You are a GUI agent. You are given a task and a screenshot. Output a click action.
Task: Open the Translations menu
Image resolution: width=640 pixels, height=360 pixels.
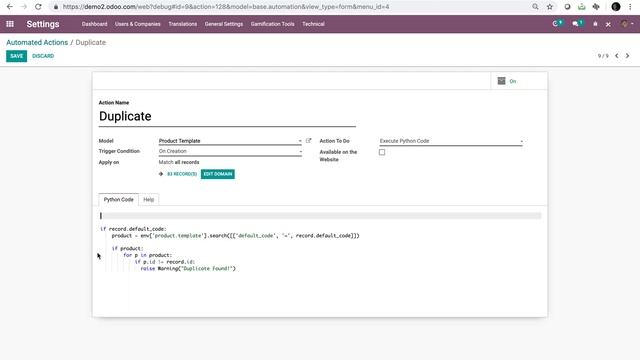tap(182, 24)
